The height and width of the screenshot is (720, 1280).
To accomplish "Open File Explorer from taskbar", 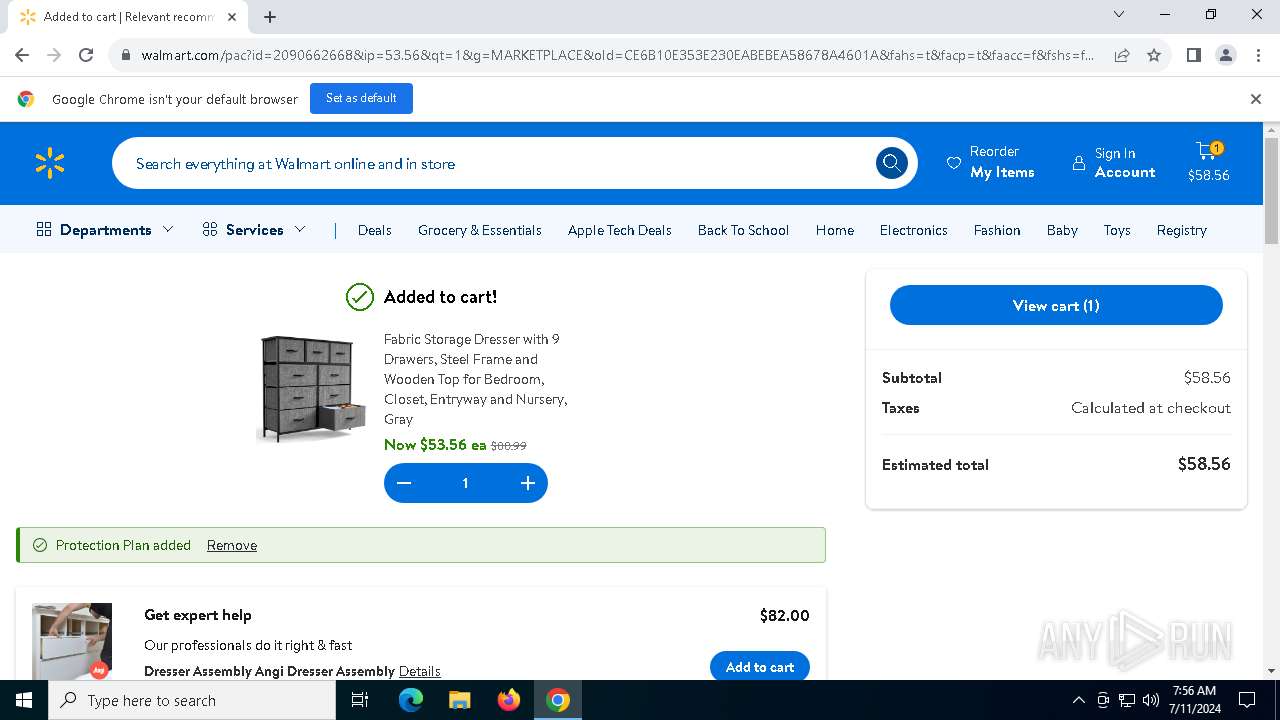I will point(459,700).
